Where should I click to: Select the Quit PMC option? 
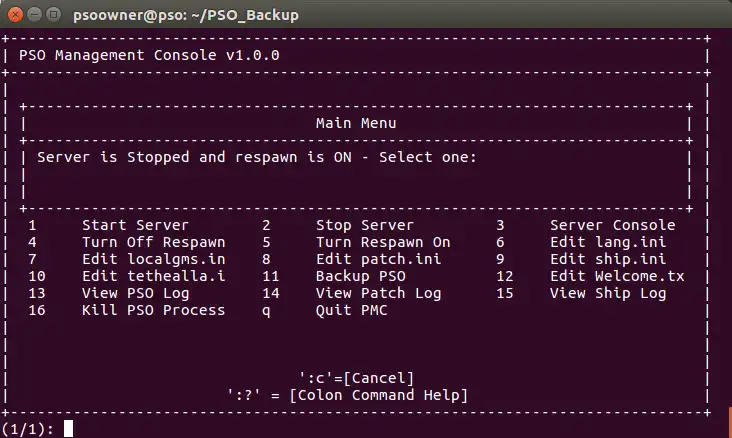coord(351,310)
